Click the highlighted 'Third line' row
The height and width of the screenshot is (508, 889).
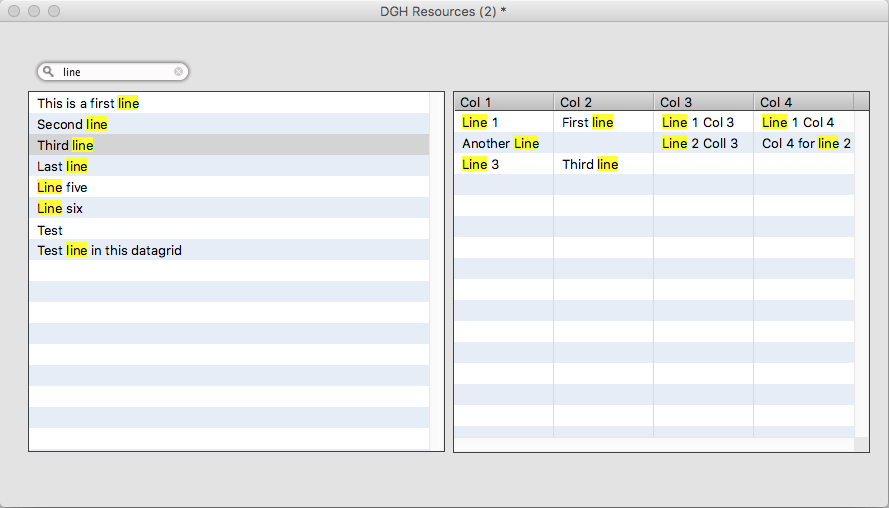(65, 145)
